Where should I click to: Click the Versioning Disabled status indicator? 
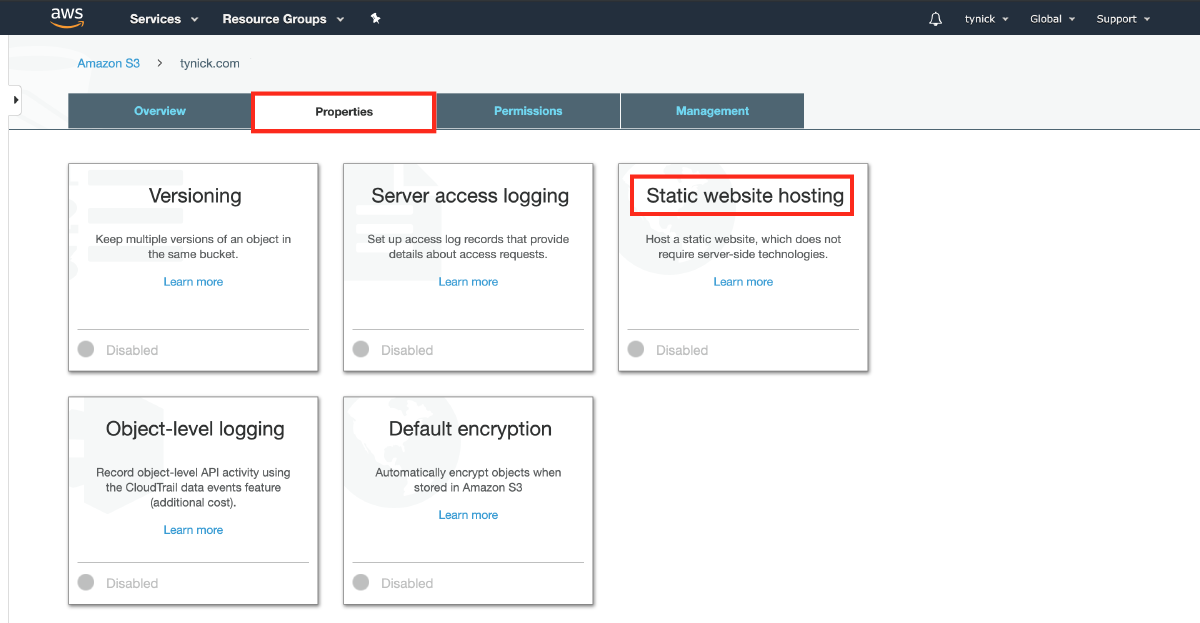pyautogui.click(x=86, y=349)
